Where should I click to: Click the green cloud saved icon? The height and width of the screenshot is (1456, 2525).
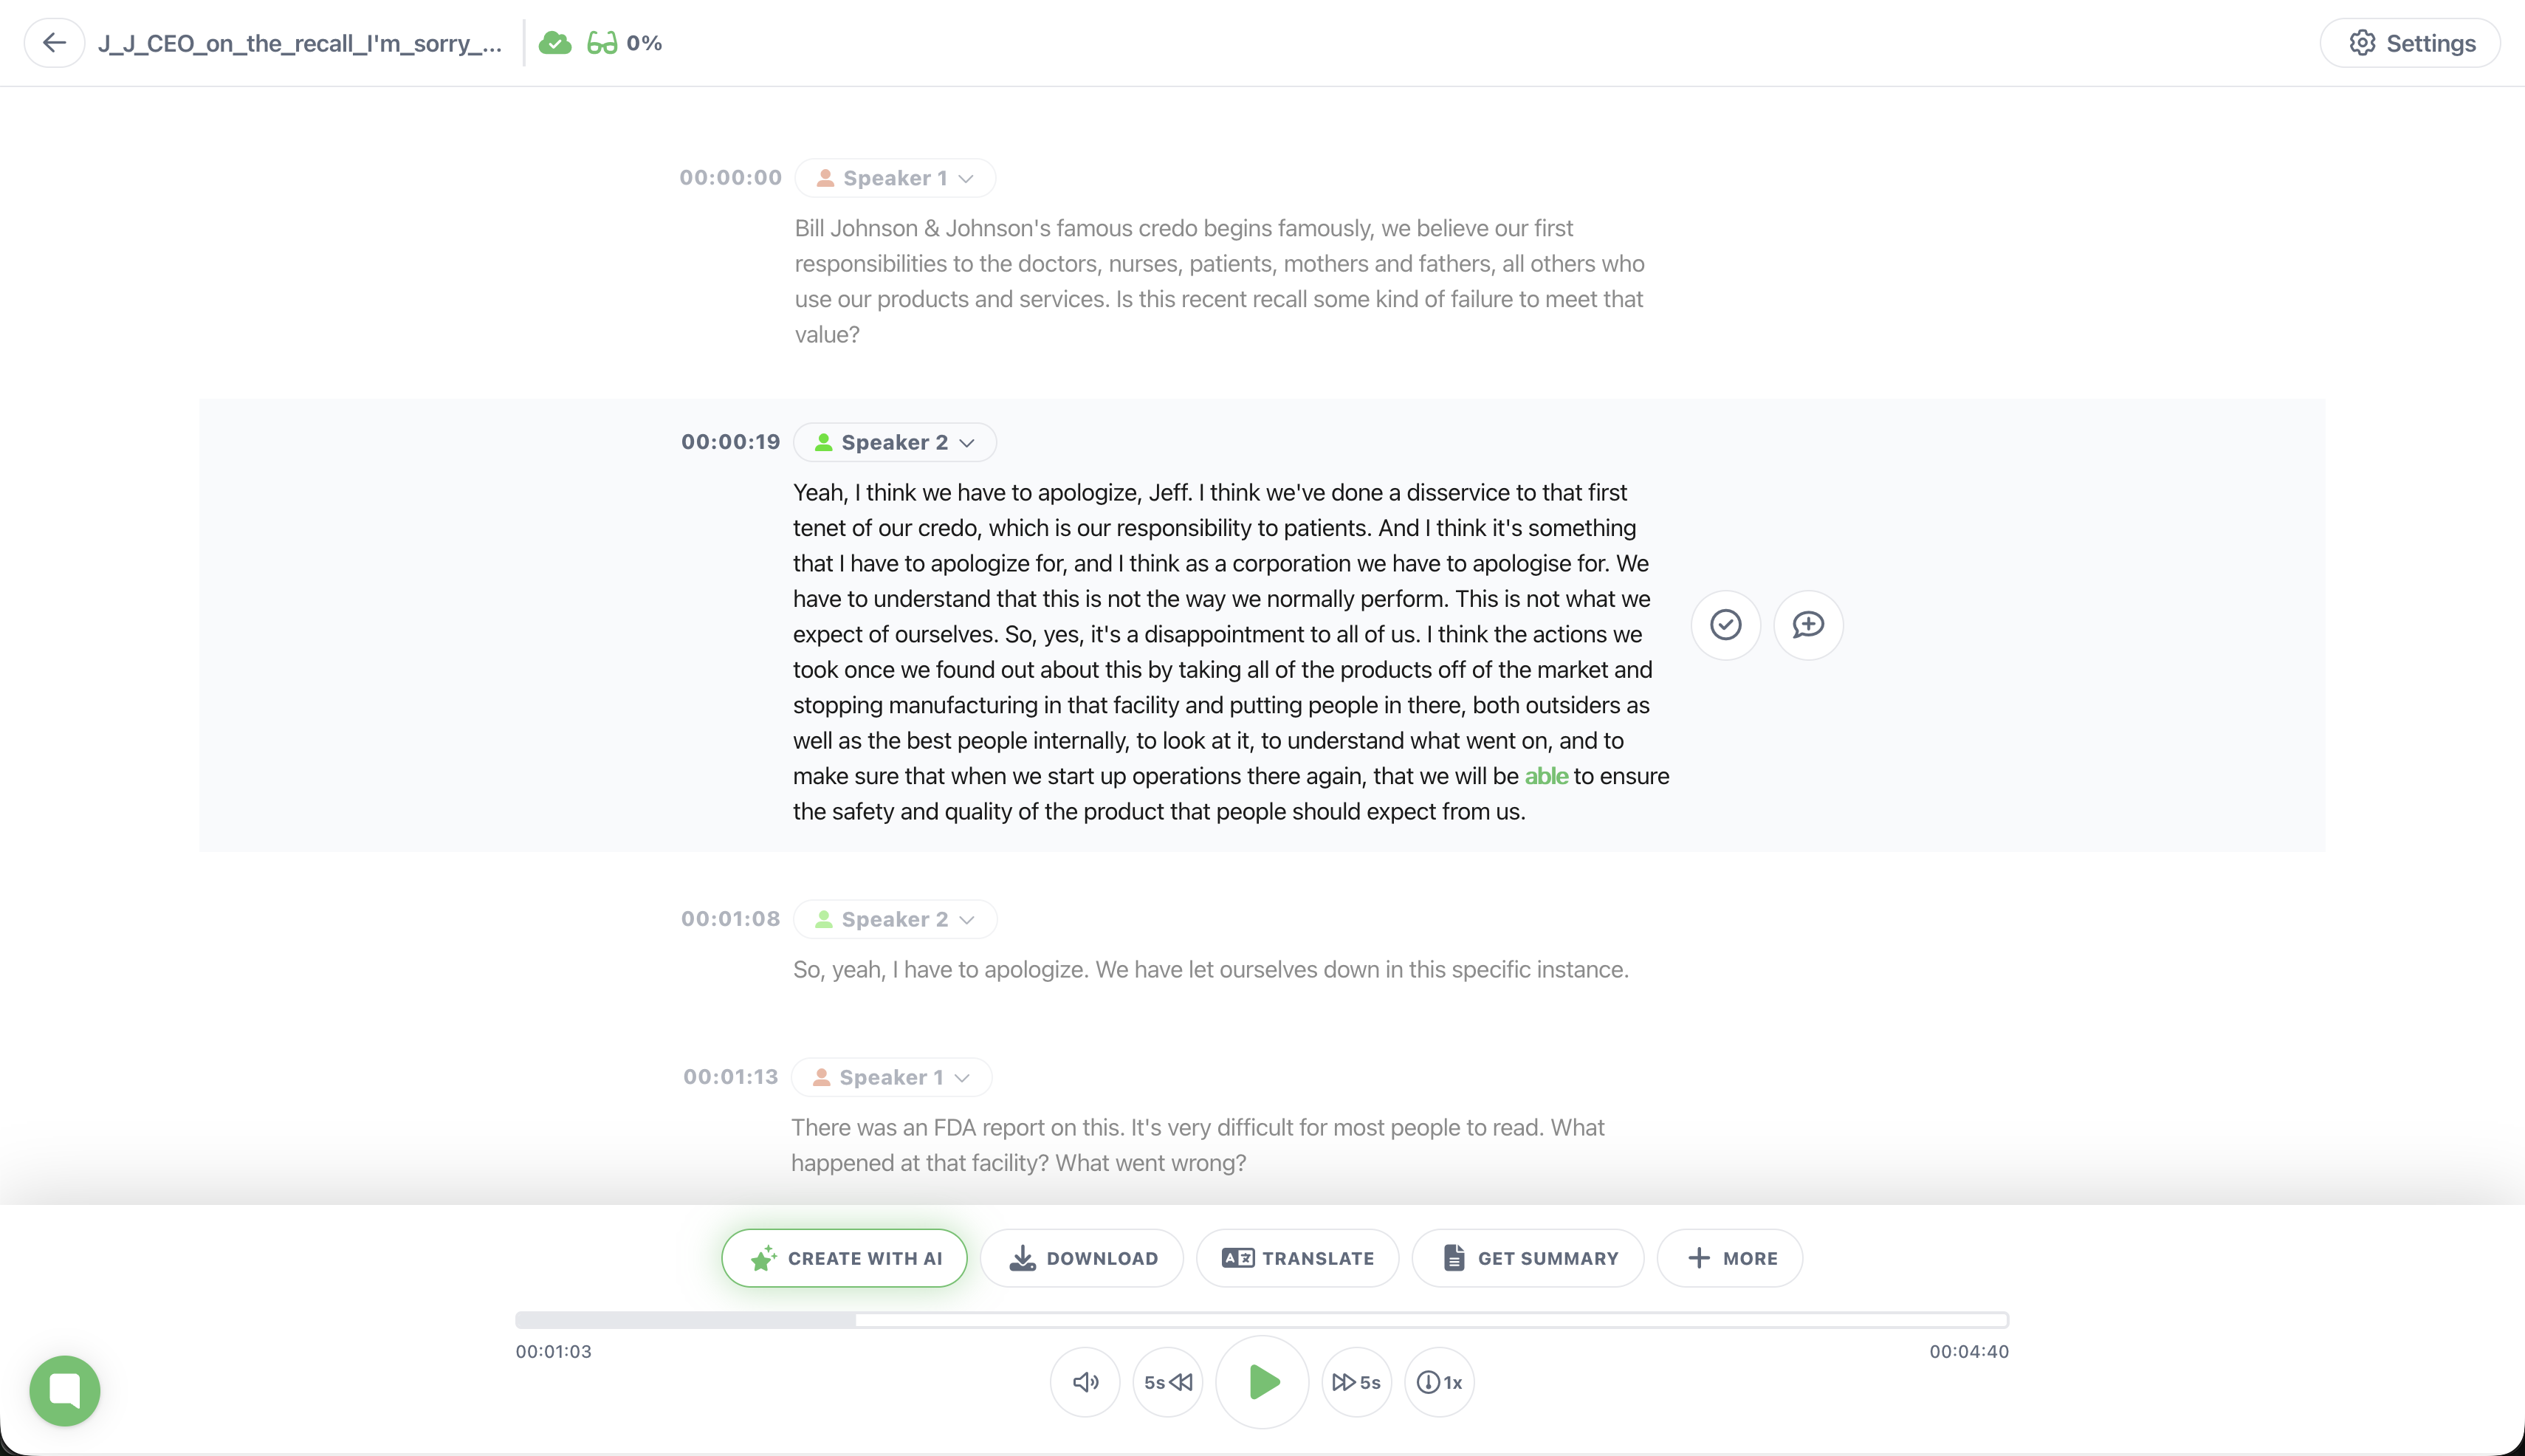(x=555, y=43)
